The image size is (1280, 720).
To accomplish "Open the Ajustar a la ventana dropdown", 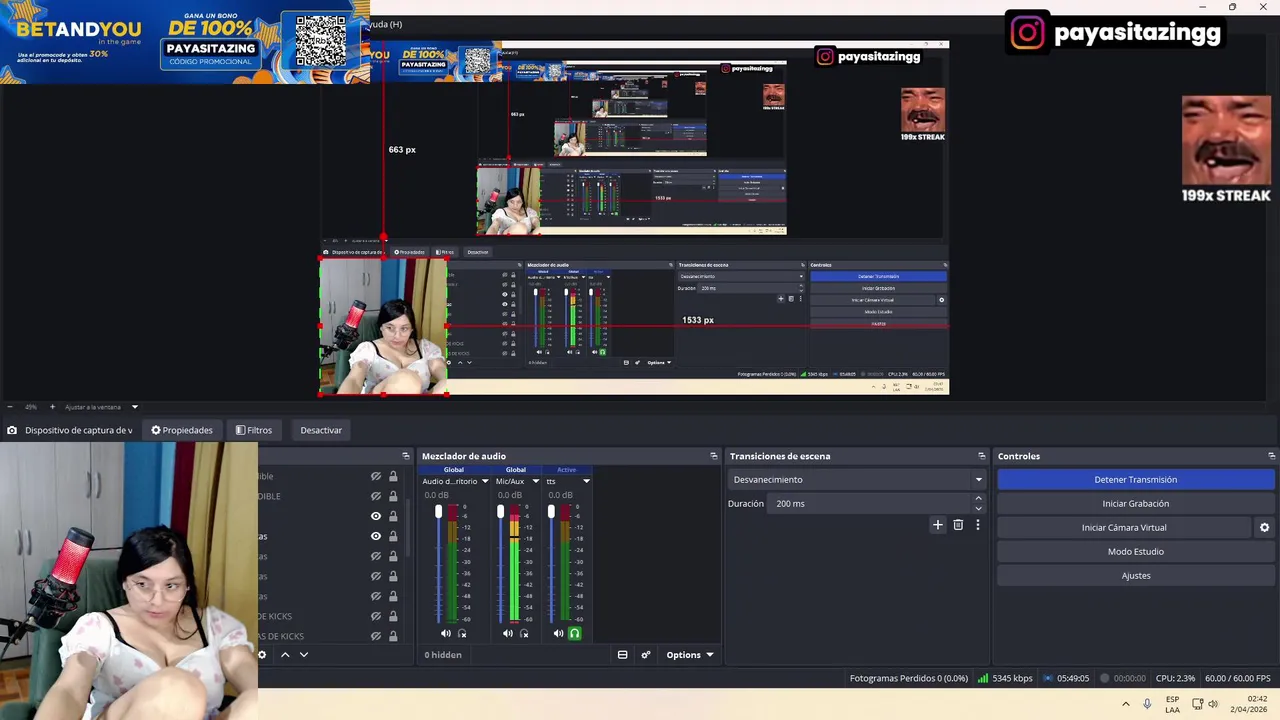I will tap(134, 407).
